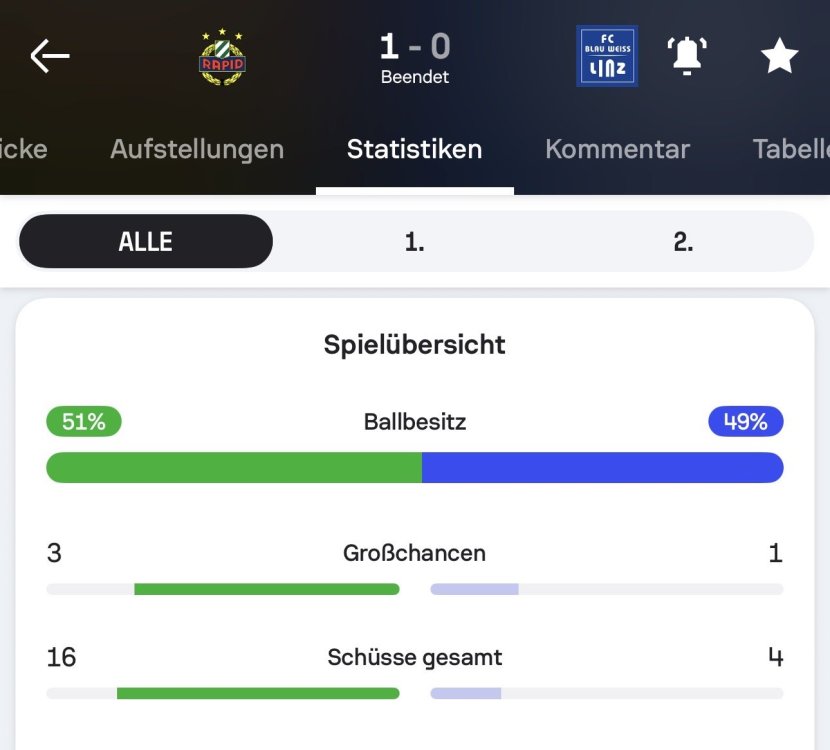Show statistics for ALLE periods

[146, 241]
